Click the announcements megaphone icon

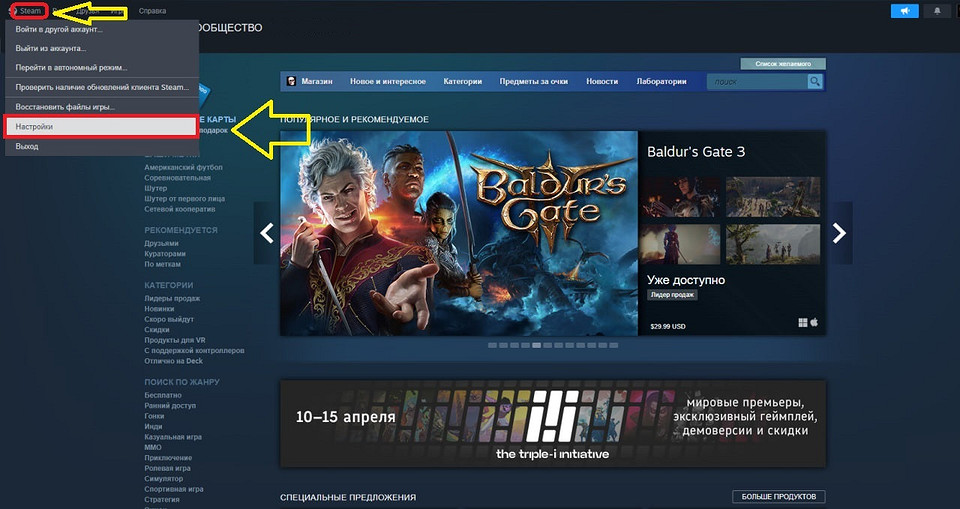[904, 11]
